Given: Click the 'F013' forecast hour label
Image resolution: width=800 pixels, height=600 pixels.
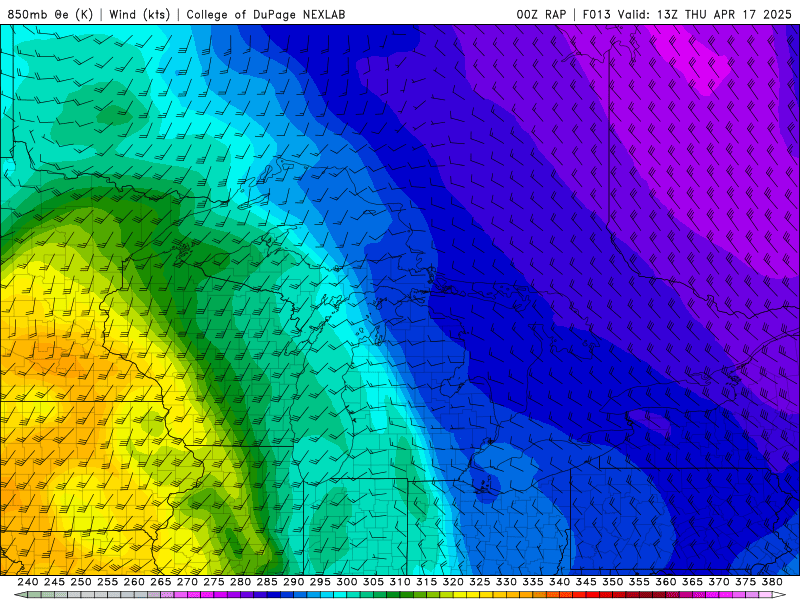Looking at the screenshot, I should click(596, 14).
